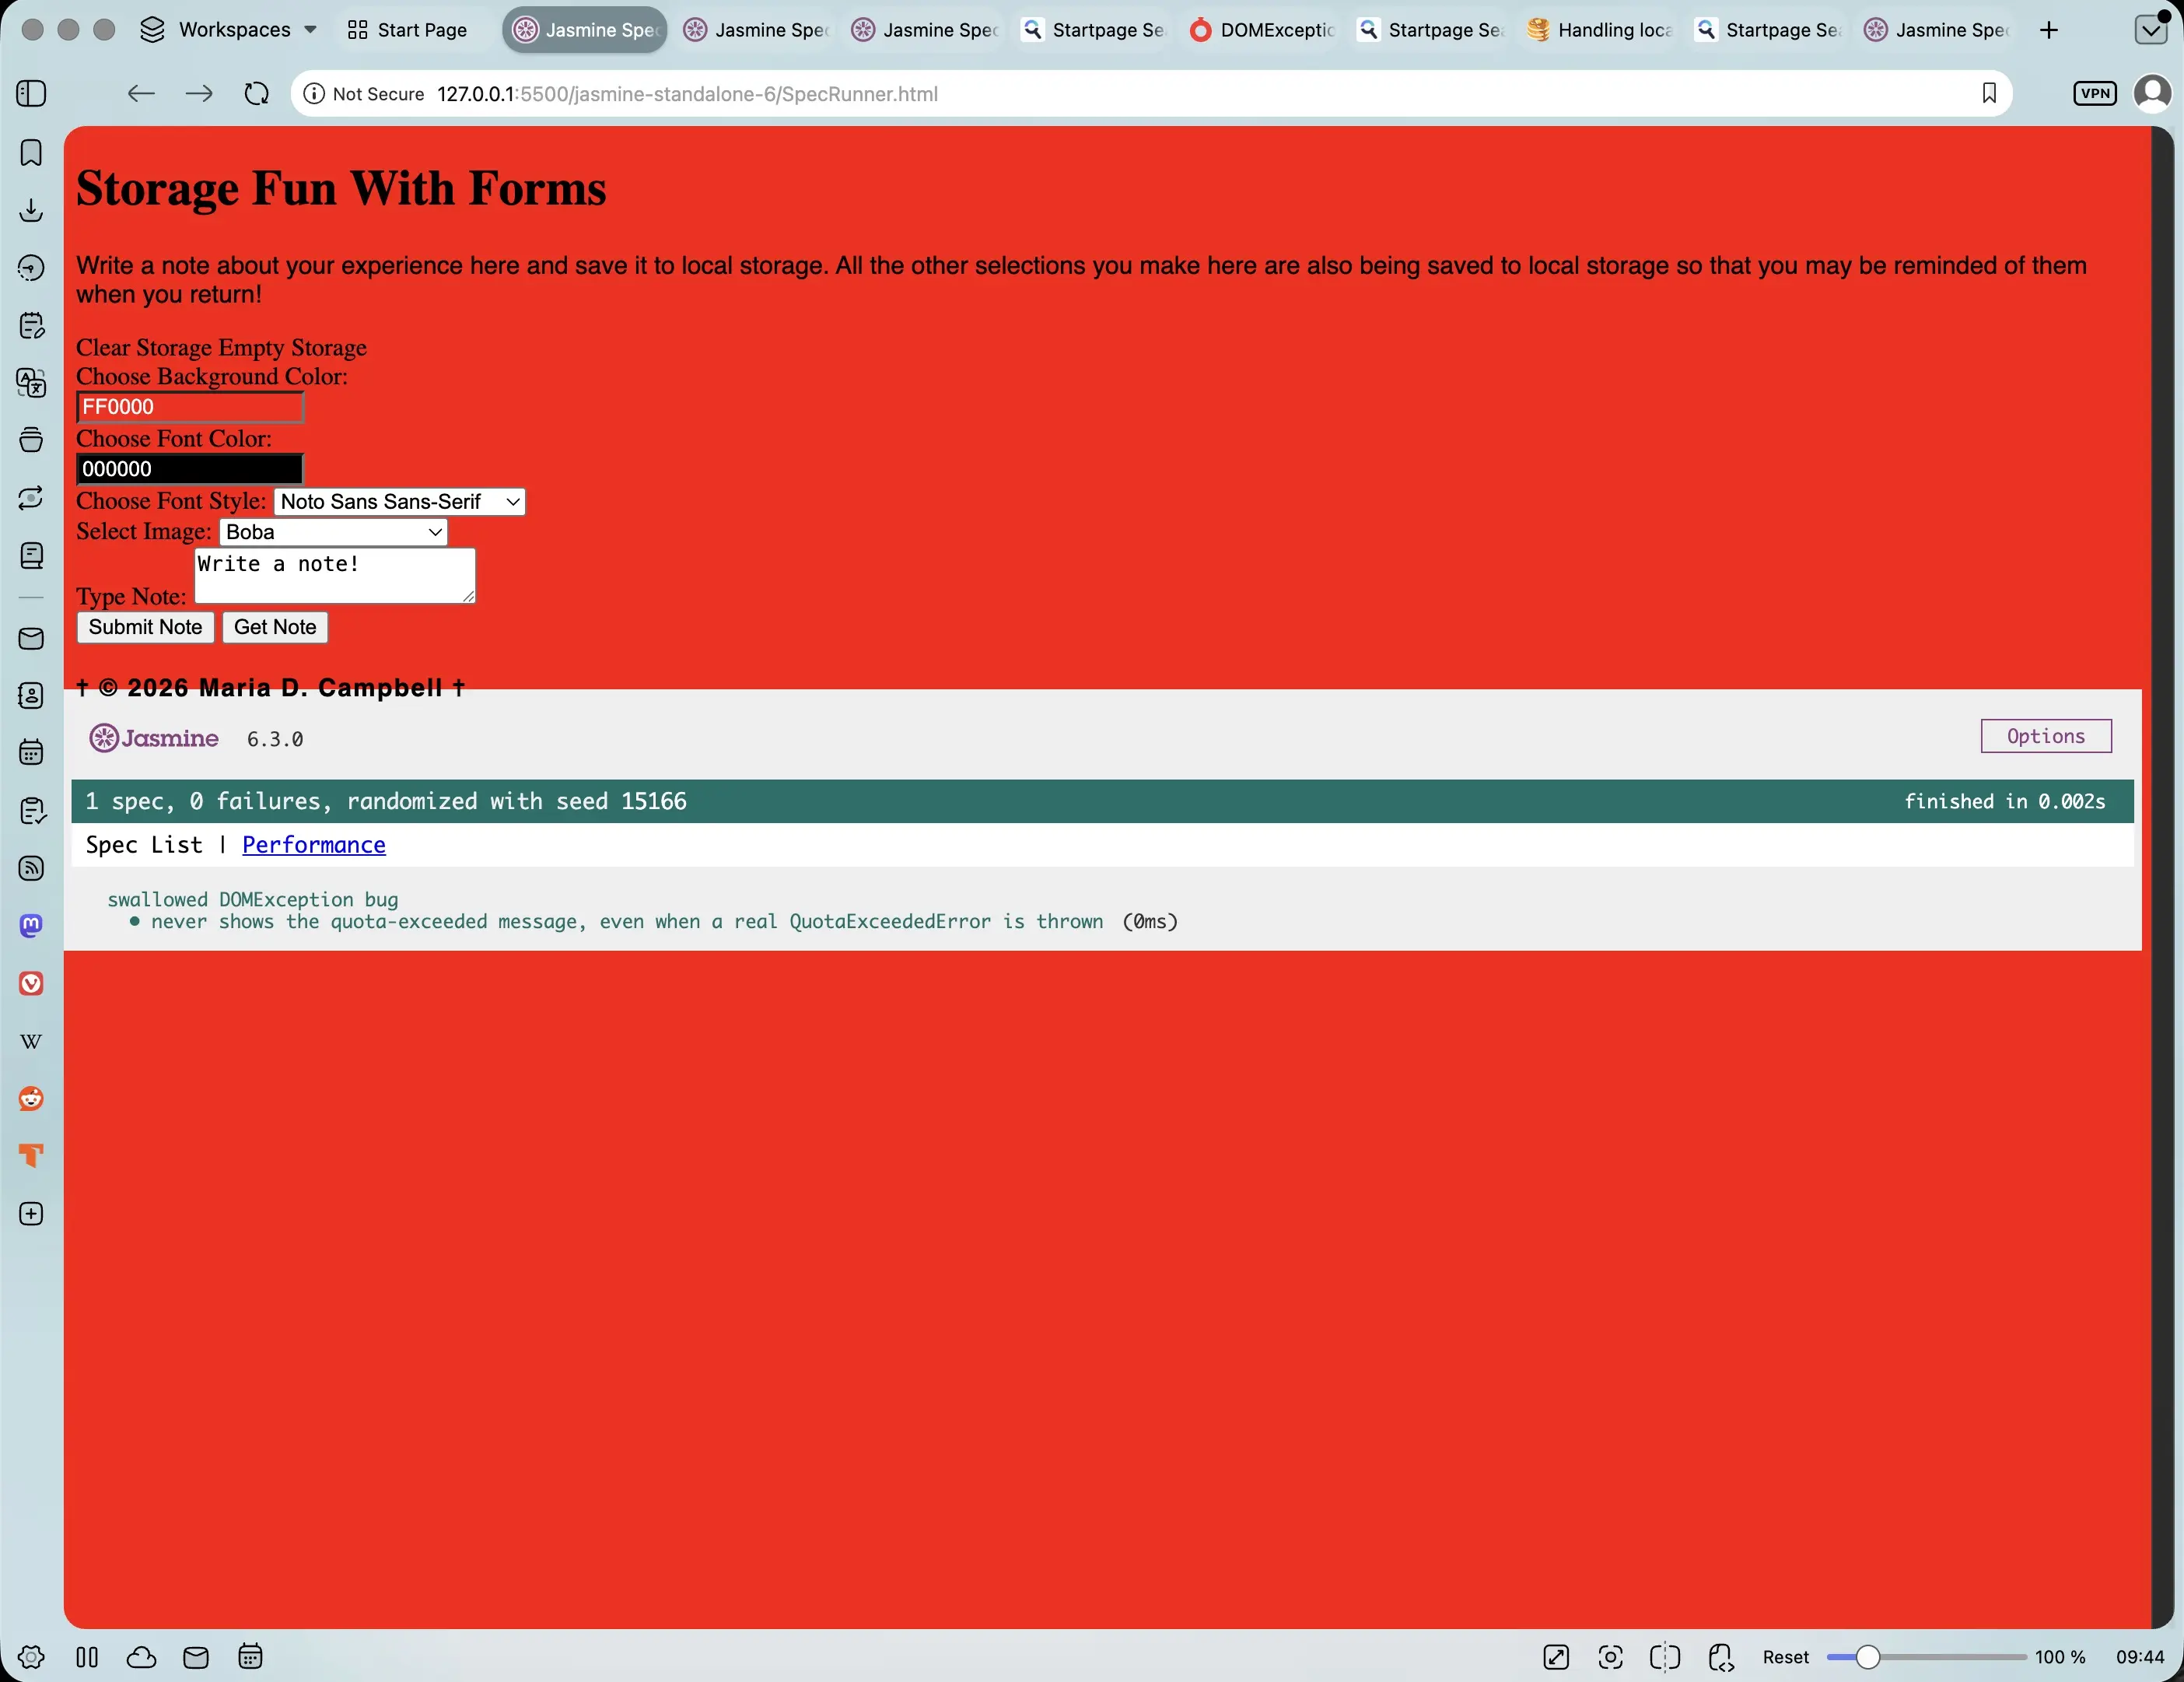Open page actions code icon
The height and width of the screenshot is (1682, 2184).
point(1720,1657)
